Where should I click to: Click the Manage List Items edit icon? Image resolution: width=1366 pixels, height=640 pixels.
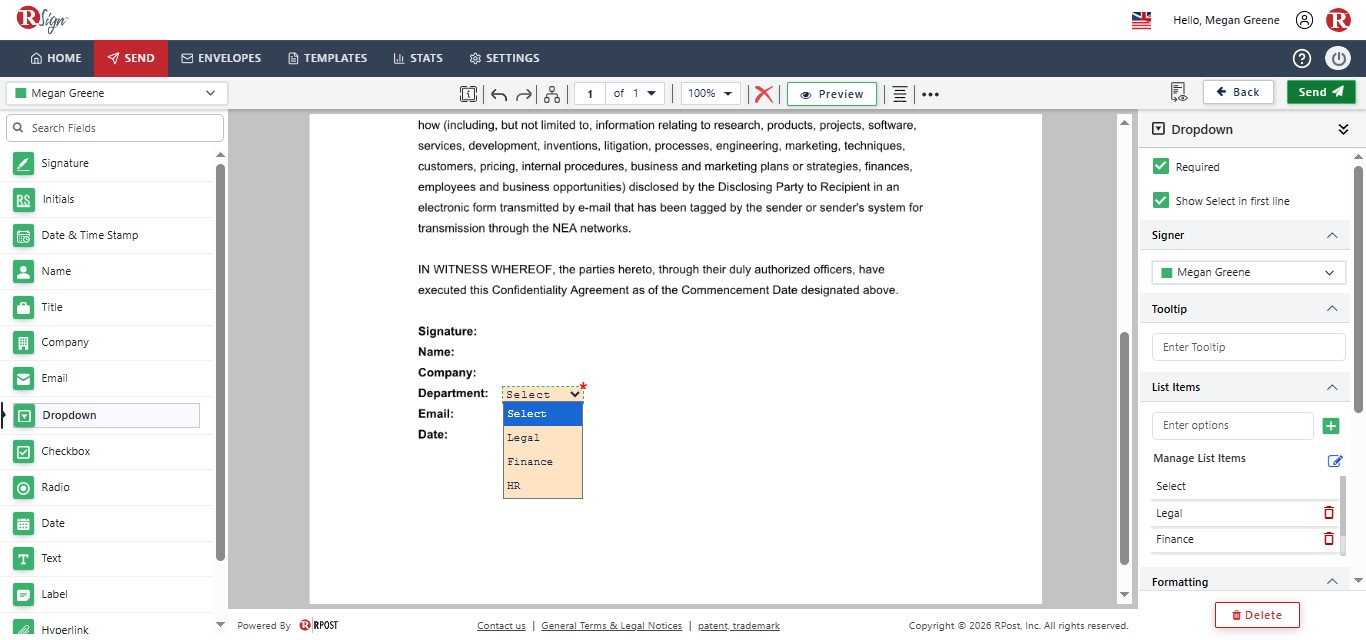click(1335, 460)
